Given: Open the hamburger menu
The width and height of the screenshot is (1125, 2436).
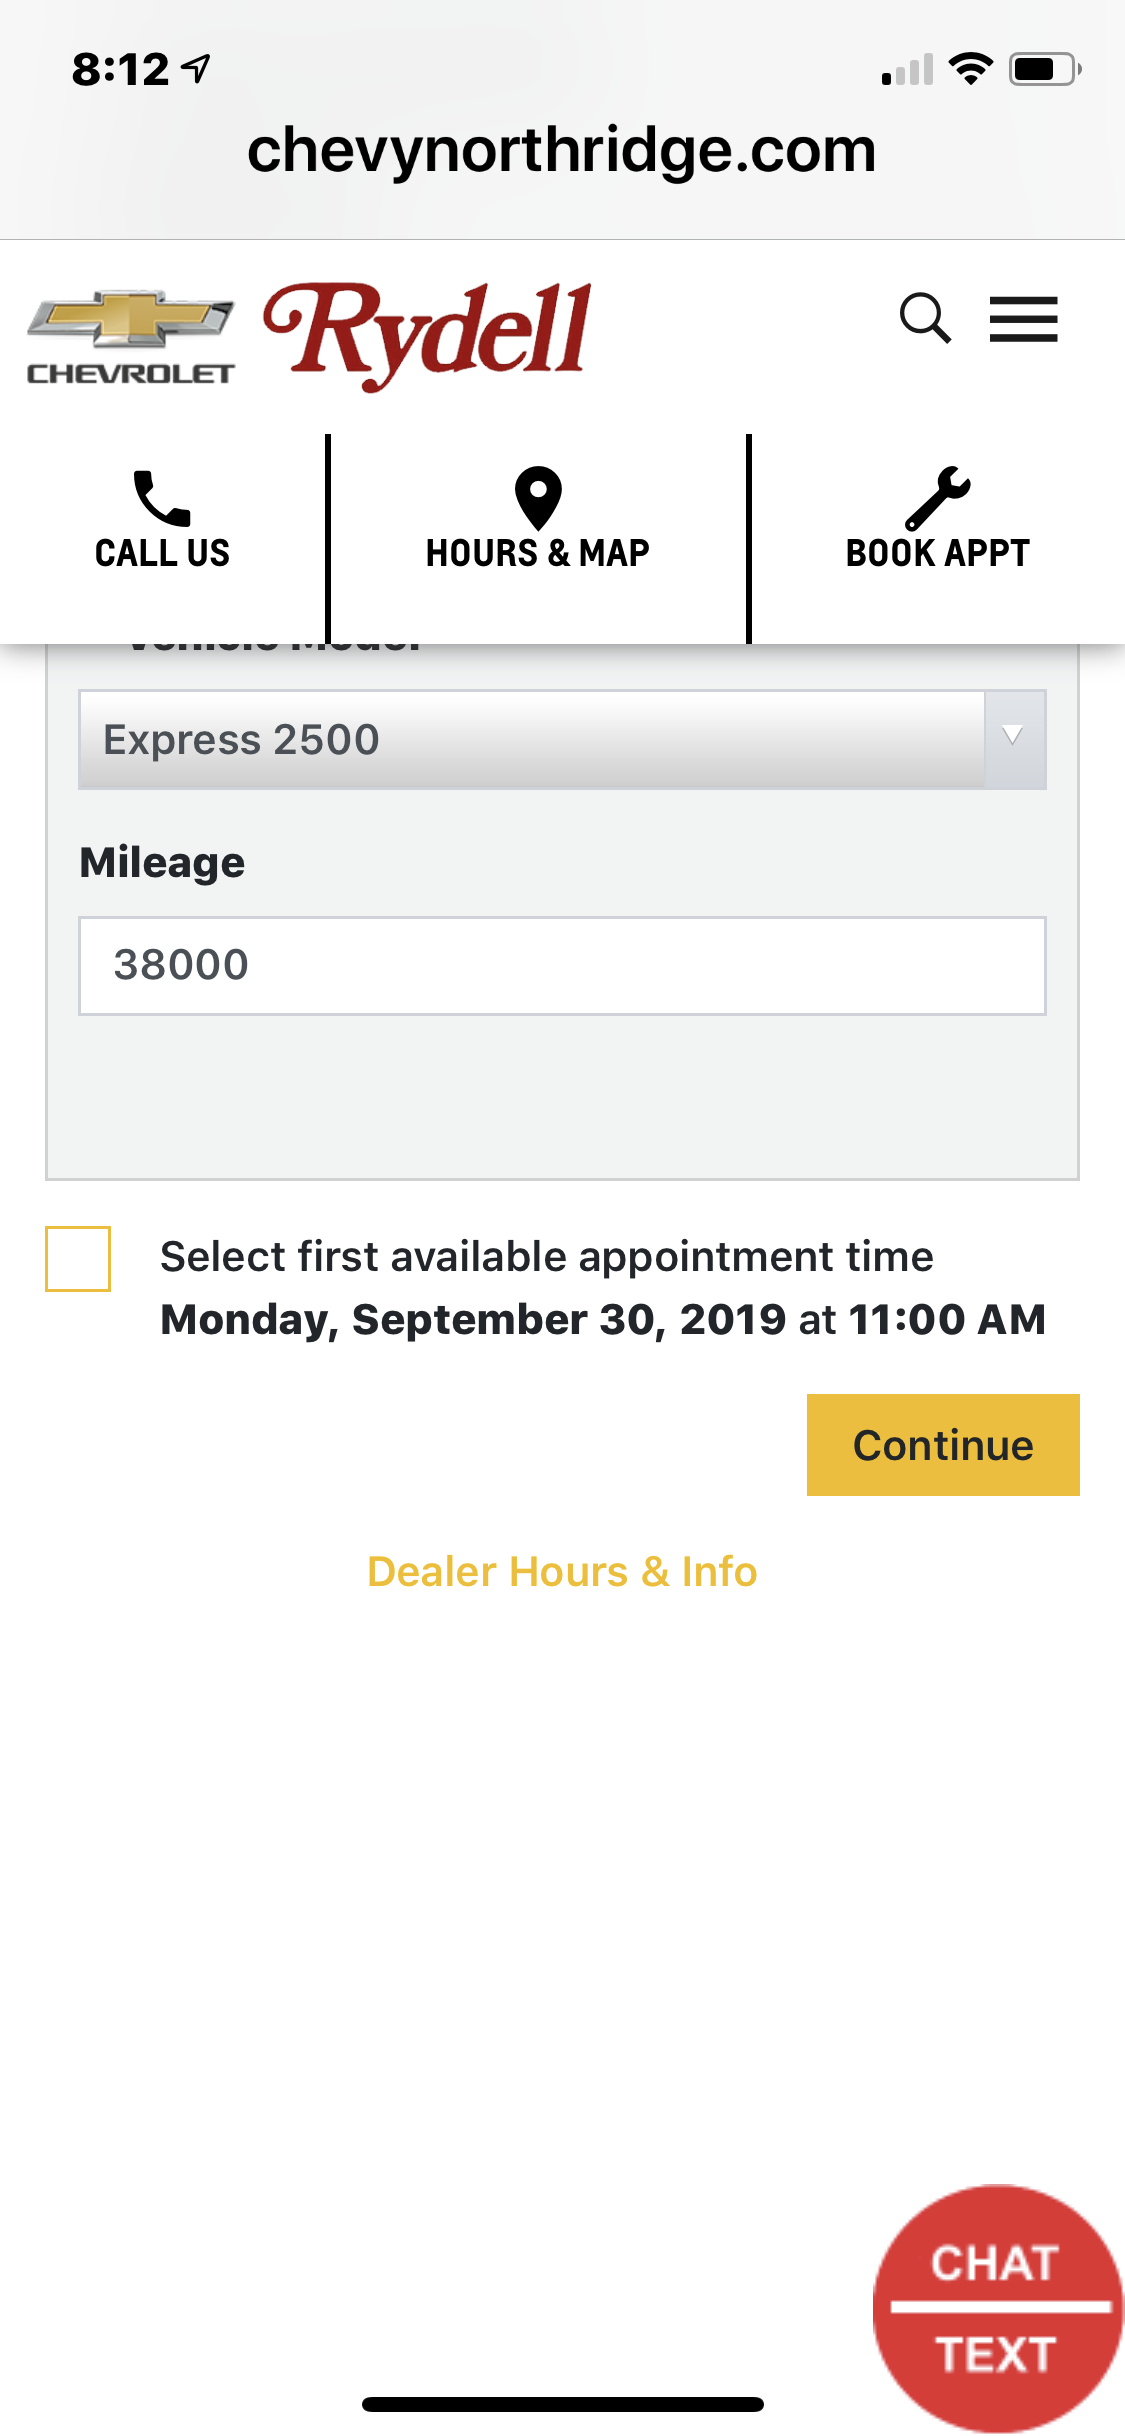Looking at the screenshot, I should pyautogui.click(x=1023, y=319).
